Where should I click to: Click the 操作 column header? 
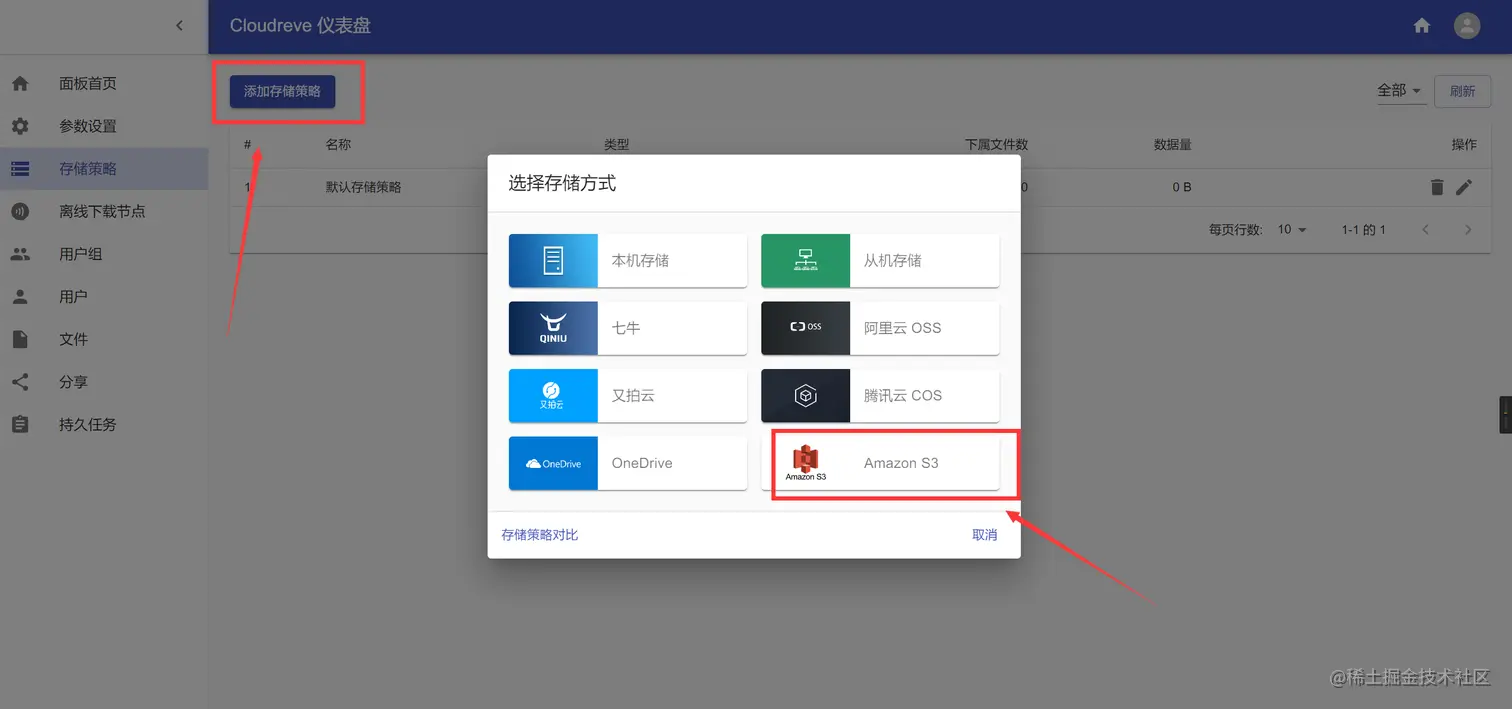point(1464,144)
